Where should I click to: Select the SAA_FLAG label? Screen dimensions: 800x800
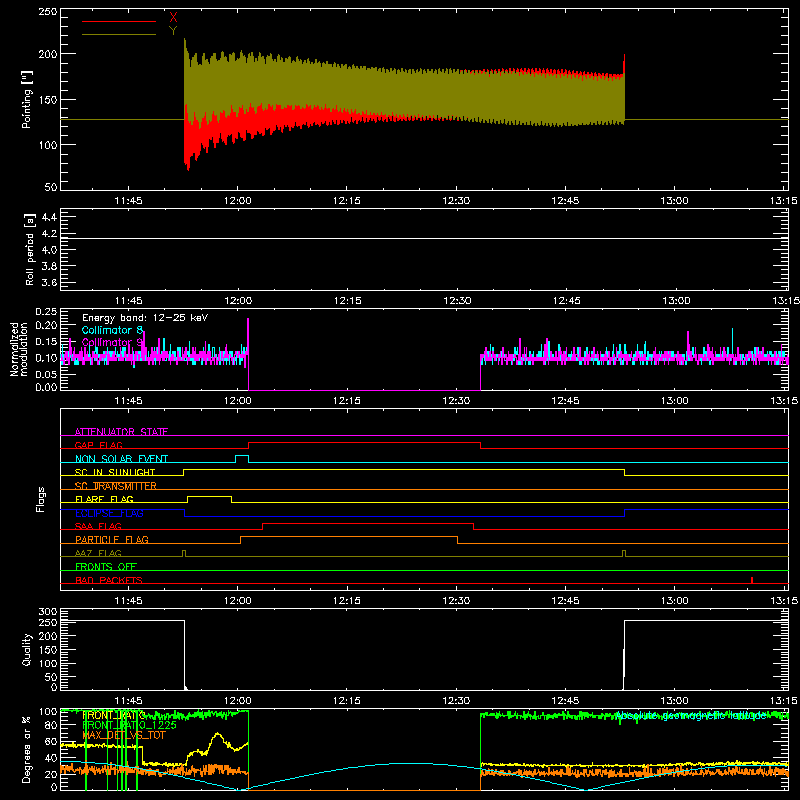point(98,526)
